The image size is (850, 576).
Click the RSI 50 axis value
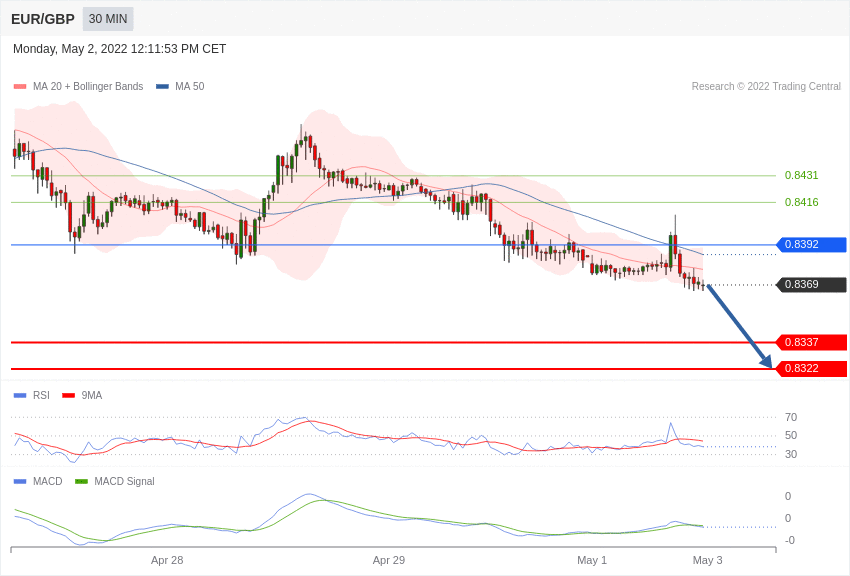(791, 435)
